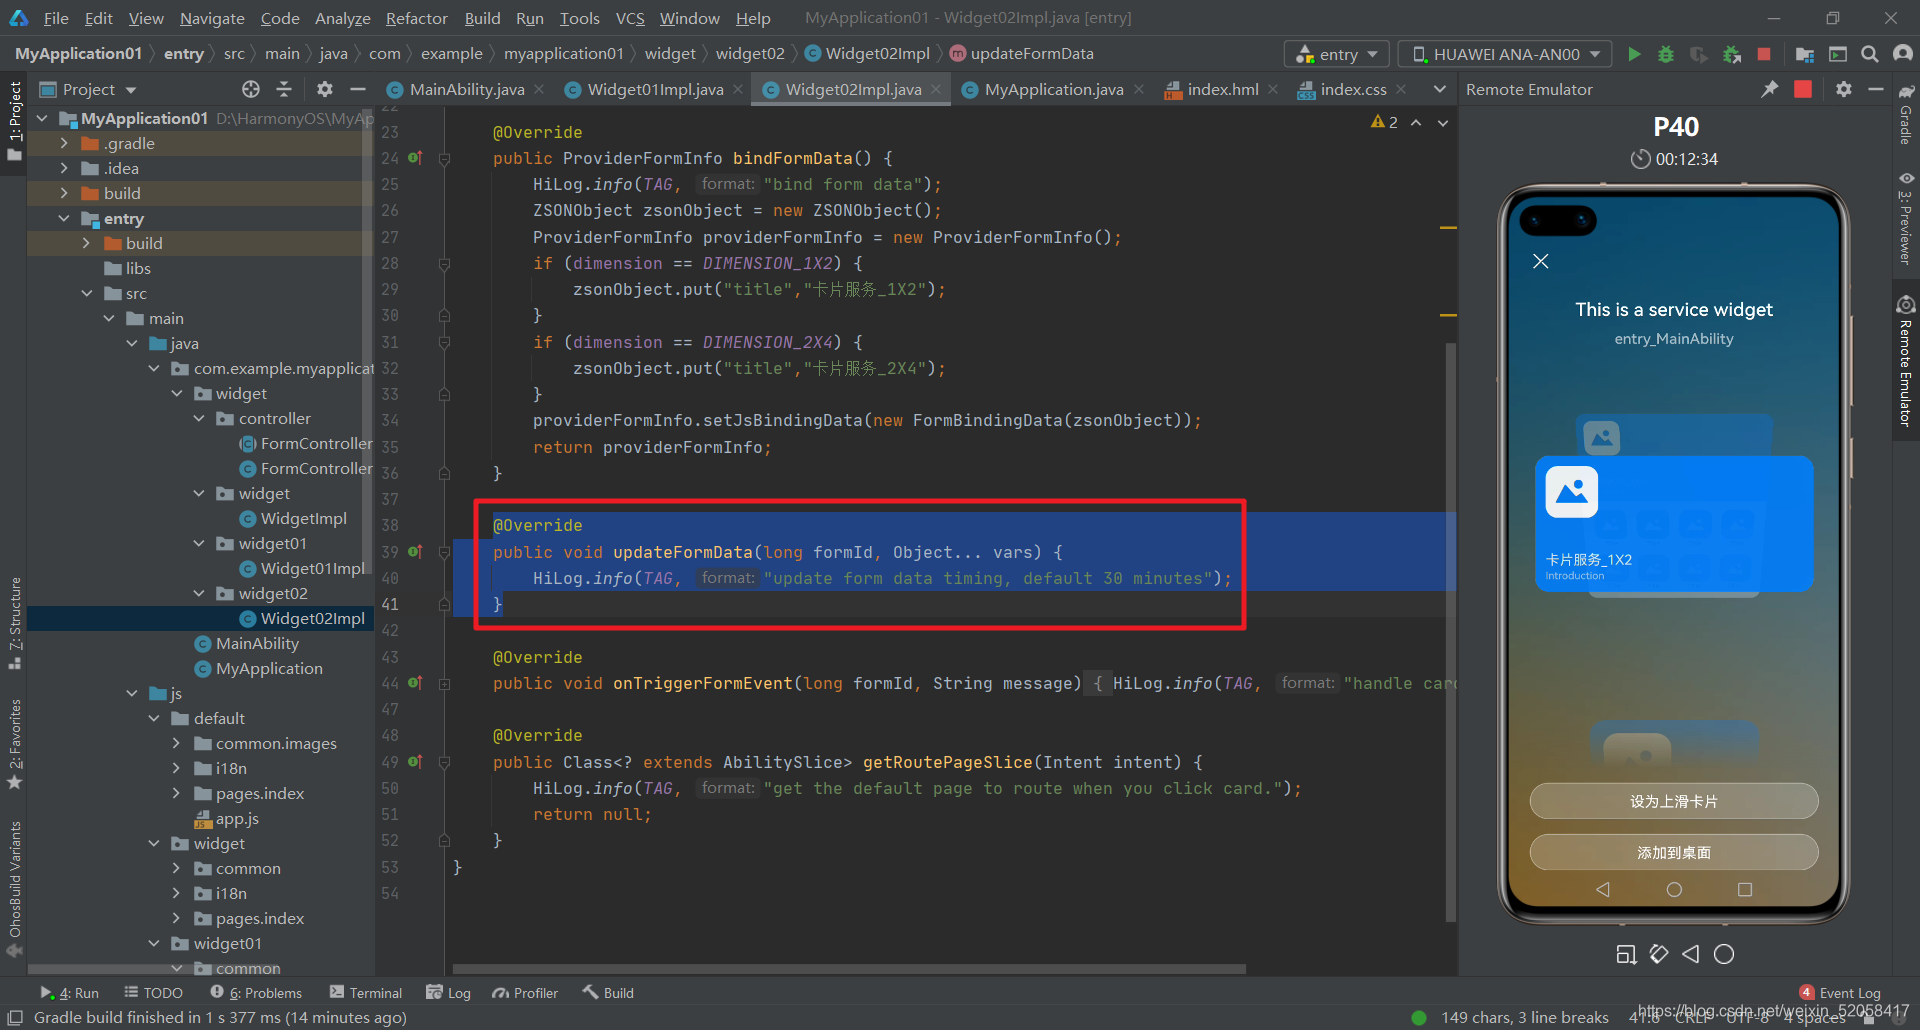Open the Project view dropdown
The width and height of the screenshot is (1920, 1030).
coord(88,89)
